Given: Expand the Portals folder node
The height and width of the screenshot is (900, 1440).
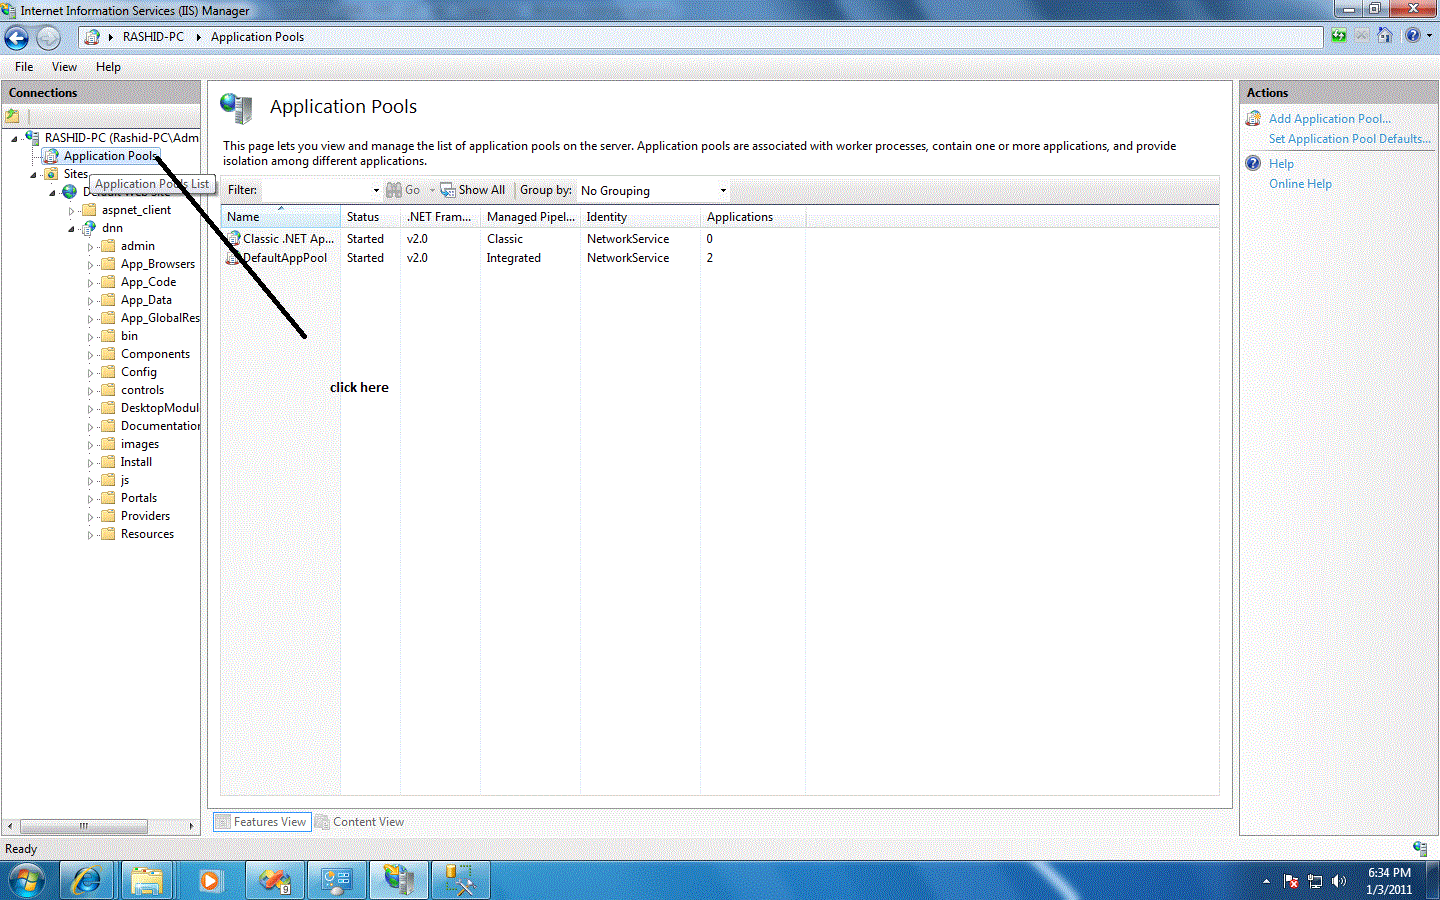Looking at the screenshot, I should pyautogui.click(x=90, y=499).
